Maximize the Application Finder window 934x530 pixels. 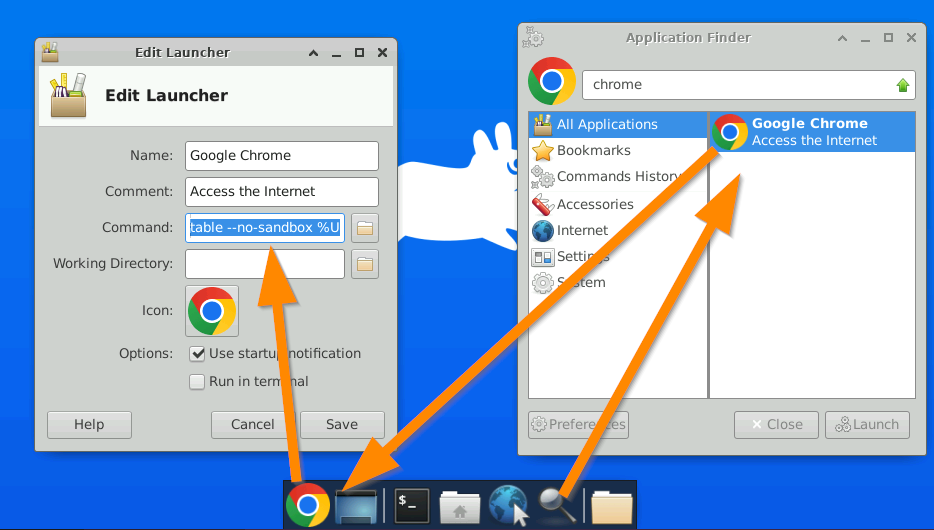pos(888,38)
